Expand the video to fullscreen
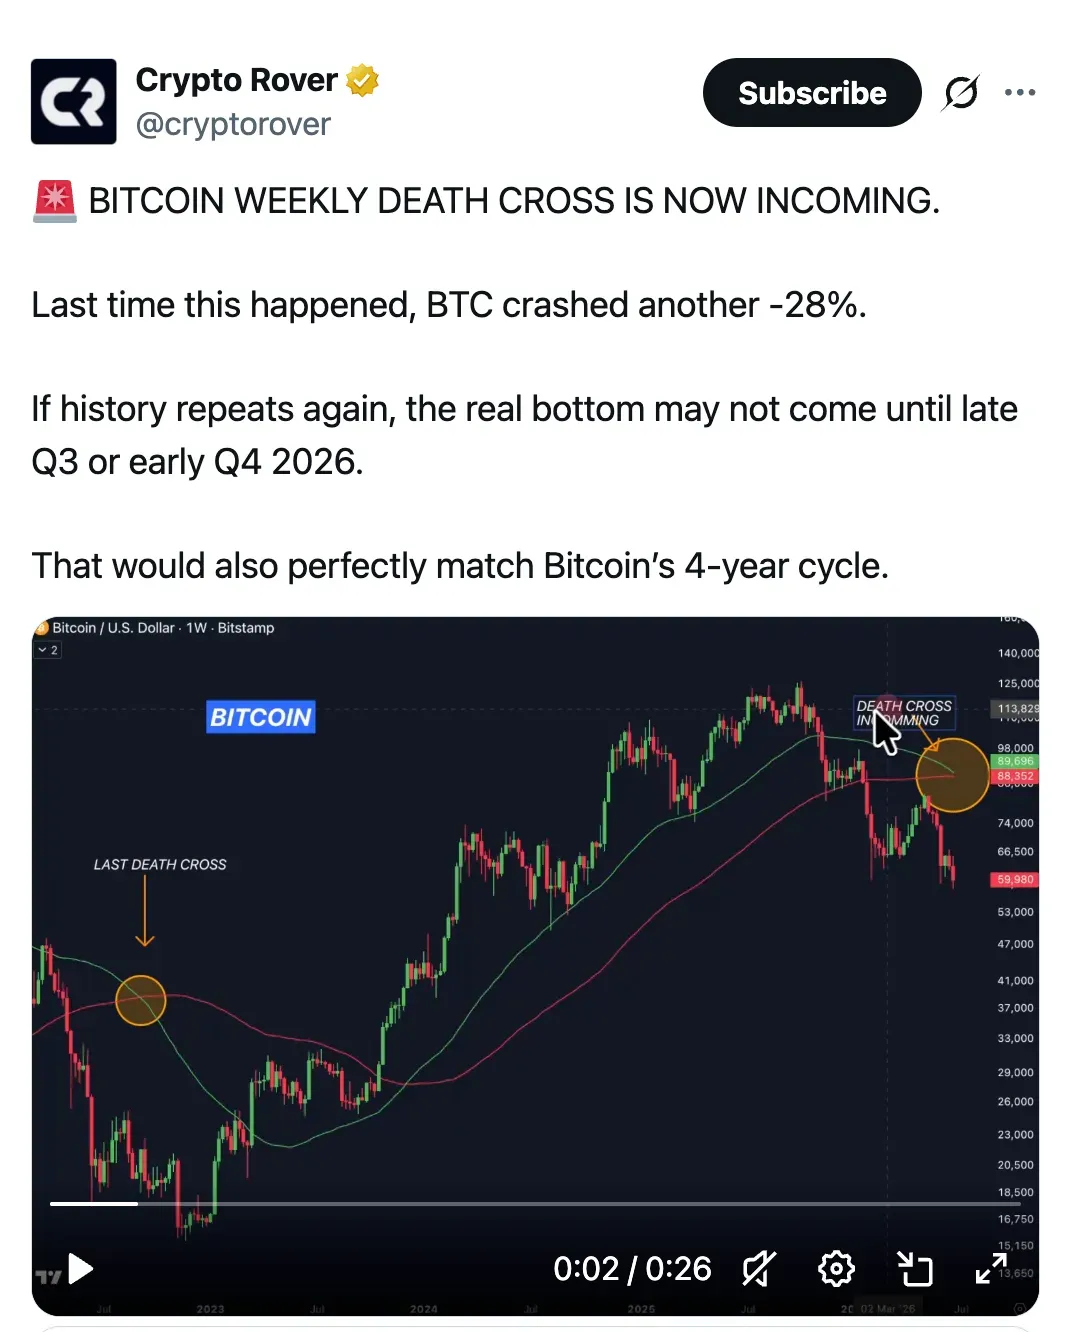Viewport: 1068px width, 1332px height. click(x=991, y=1269)
